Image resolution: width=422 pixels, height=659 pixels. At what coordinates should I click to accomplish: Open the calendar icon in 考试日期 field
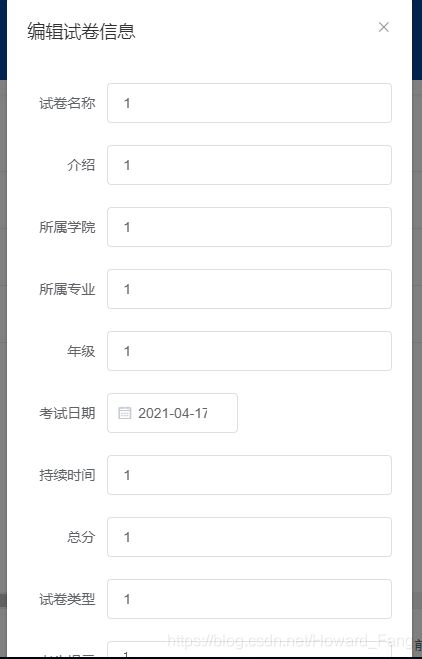124,413
